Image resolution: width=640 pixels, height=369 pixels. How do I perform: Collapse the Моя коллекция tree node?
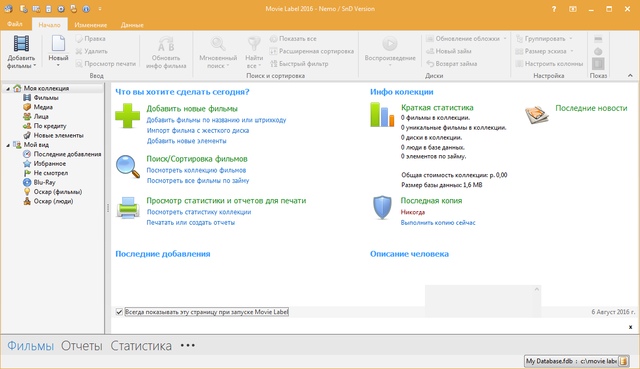pos(8,89)
